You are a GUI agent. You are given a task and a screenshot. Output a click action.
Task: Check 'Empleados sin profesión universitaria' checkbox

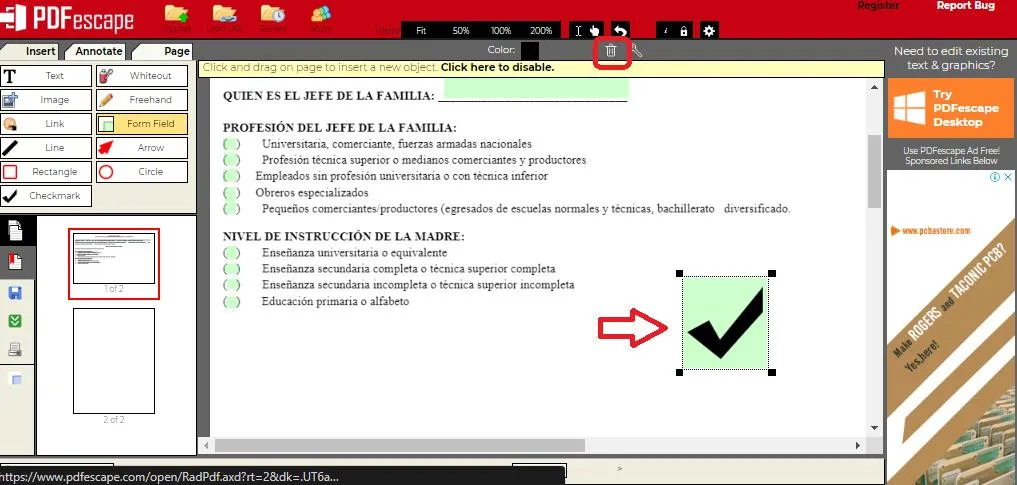pyautogui.click(x=232, y=176)
